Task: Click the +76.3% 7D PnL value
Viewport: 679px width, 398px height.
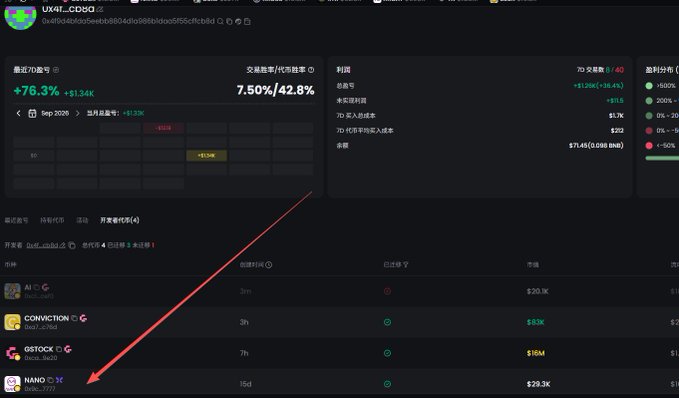Action: [36, 91]
